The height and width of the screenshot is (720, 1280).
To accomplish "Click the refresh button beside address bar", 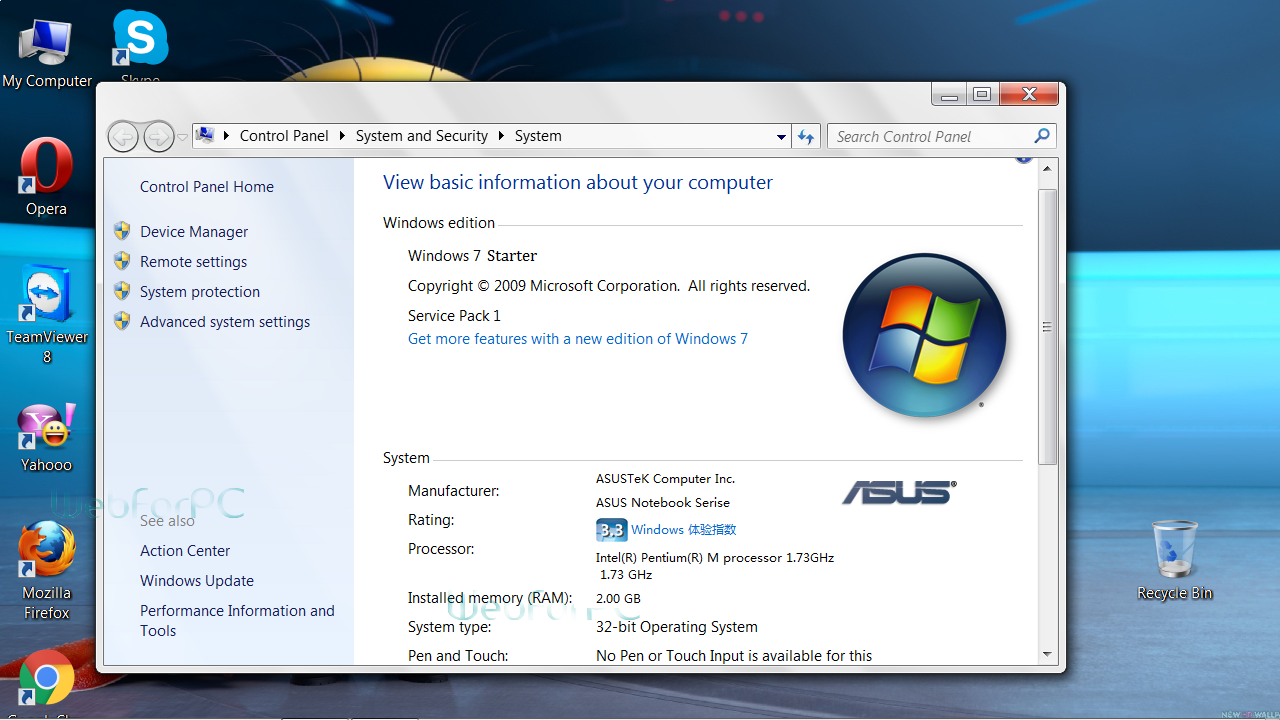I will (x=806, y=136).
